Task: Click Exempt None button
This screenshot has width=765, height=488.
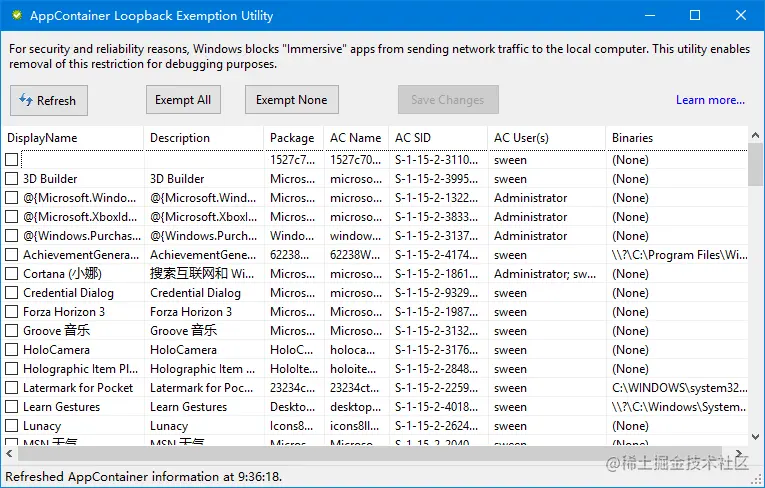Action: click(292, 100)
